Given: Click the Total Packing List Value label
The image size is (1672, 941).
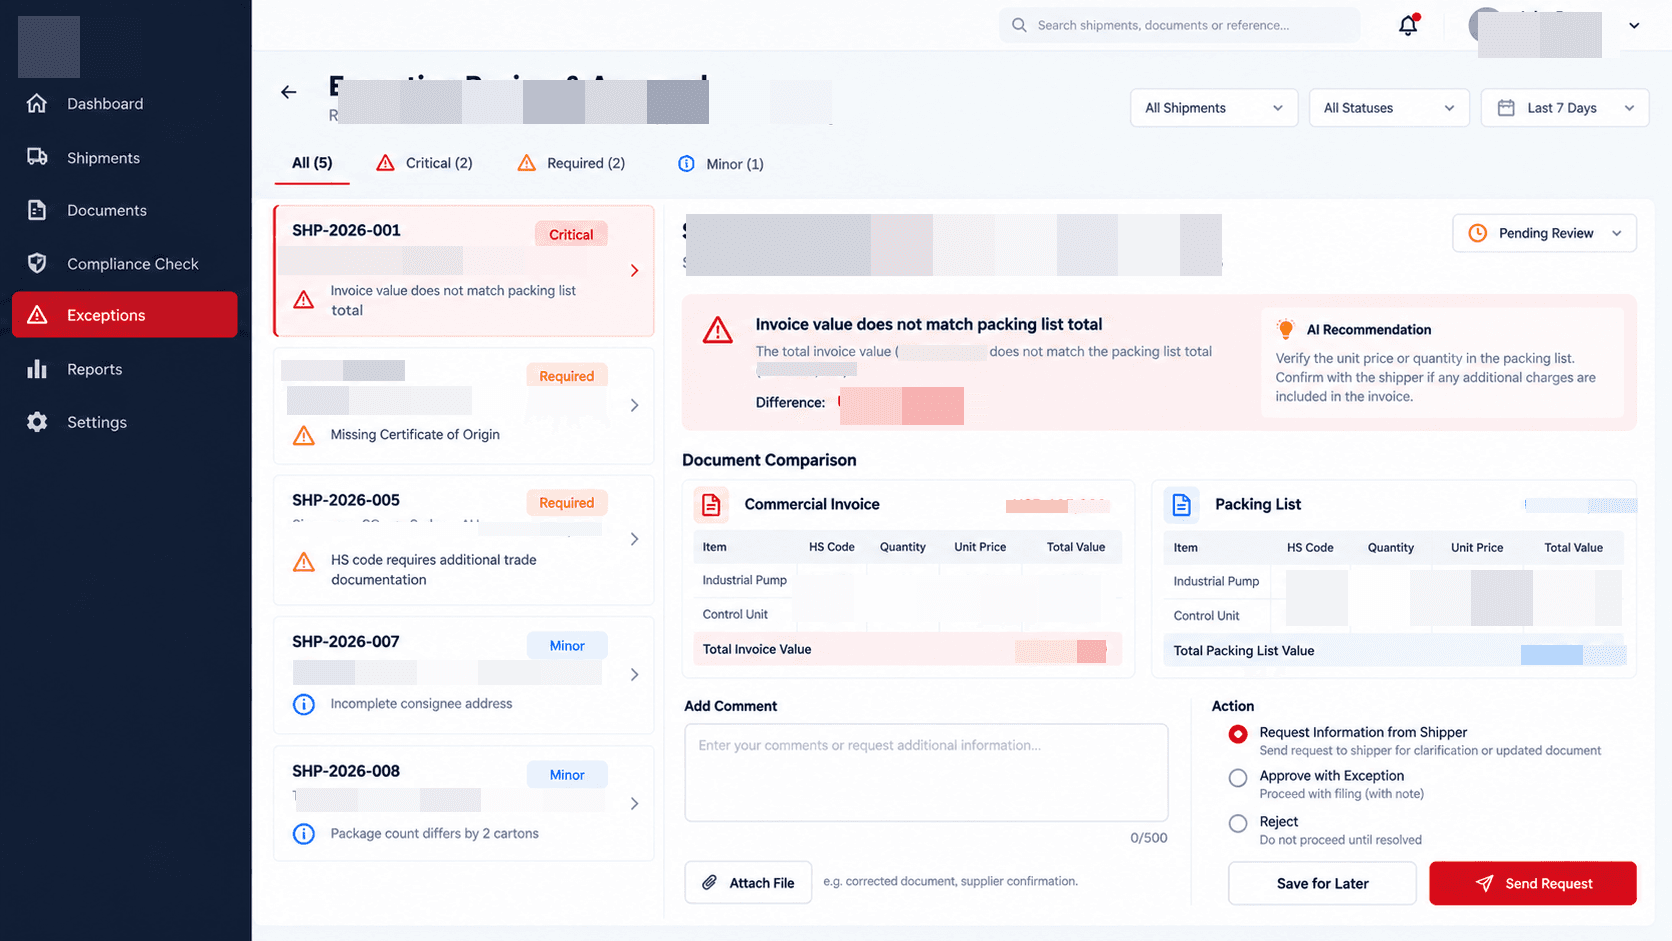Looking at the screenshot, I should point(1244,650).
